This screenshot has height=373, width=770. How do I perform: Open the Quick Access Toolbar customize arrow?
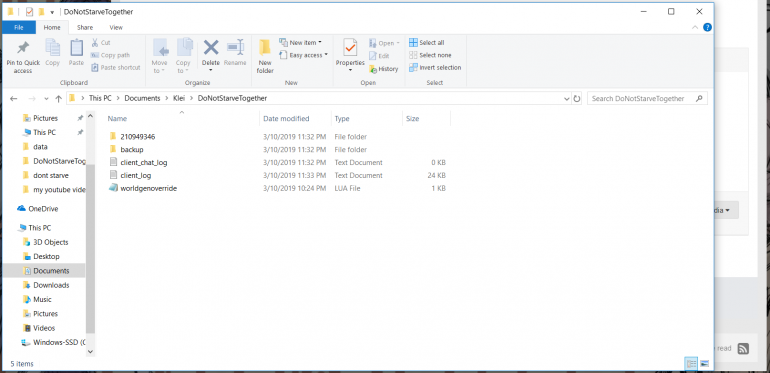[52, 12]
